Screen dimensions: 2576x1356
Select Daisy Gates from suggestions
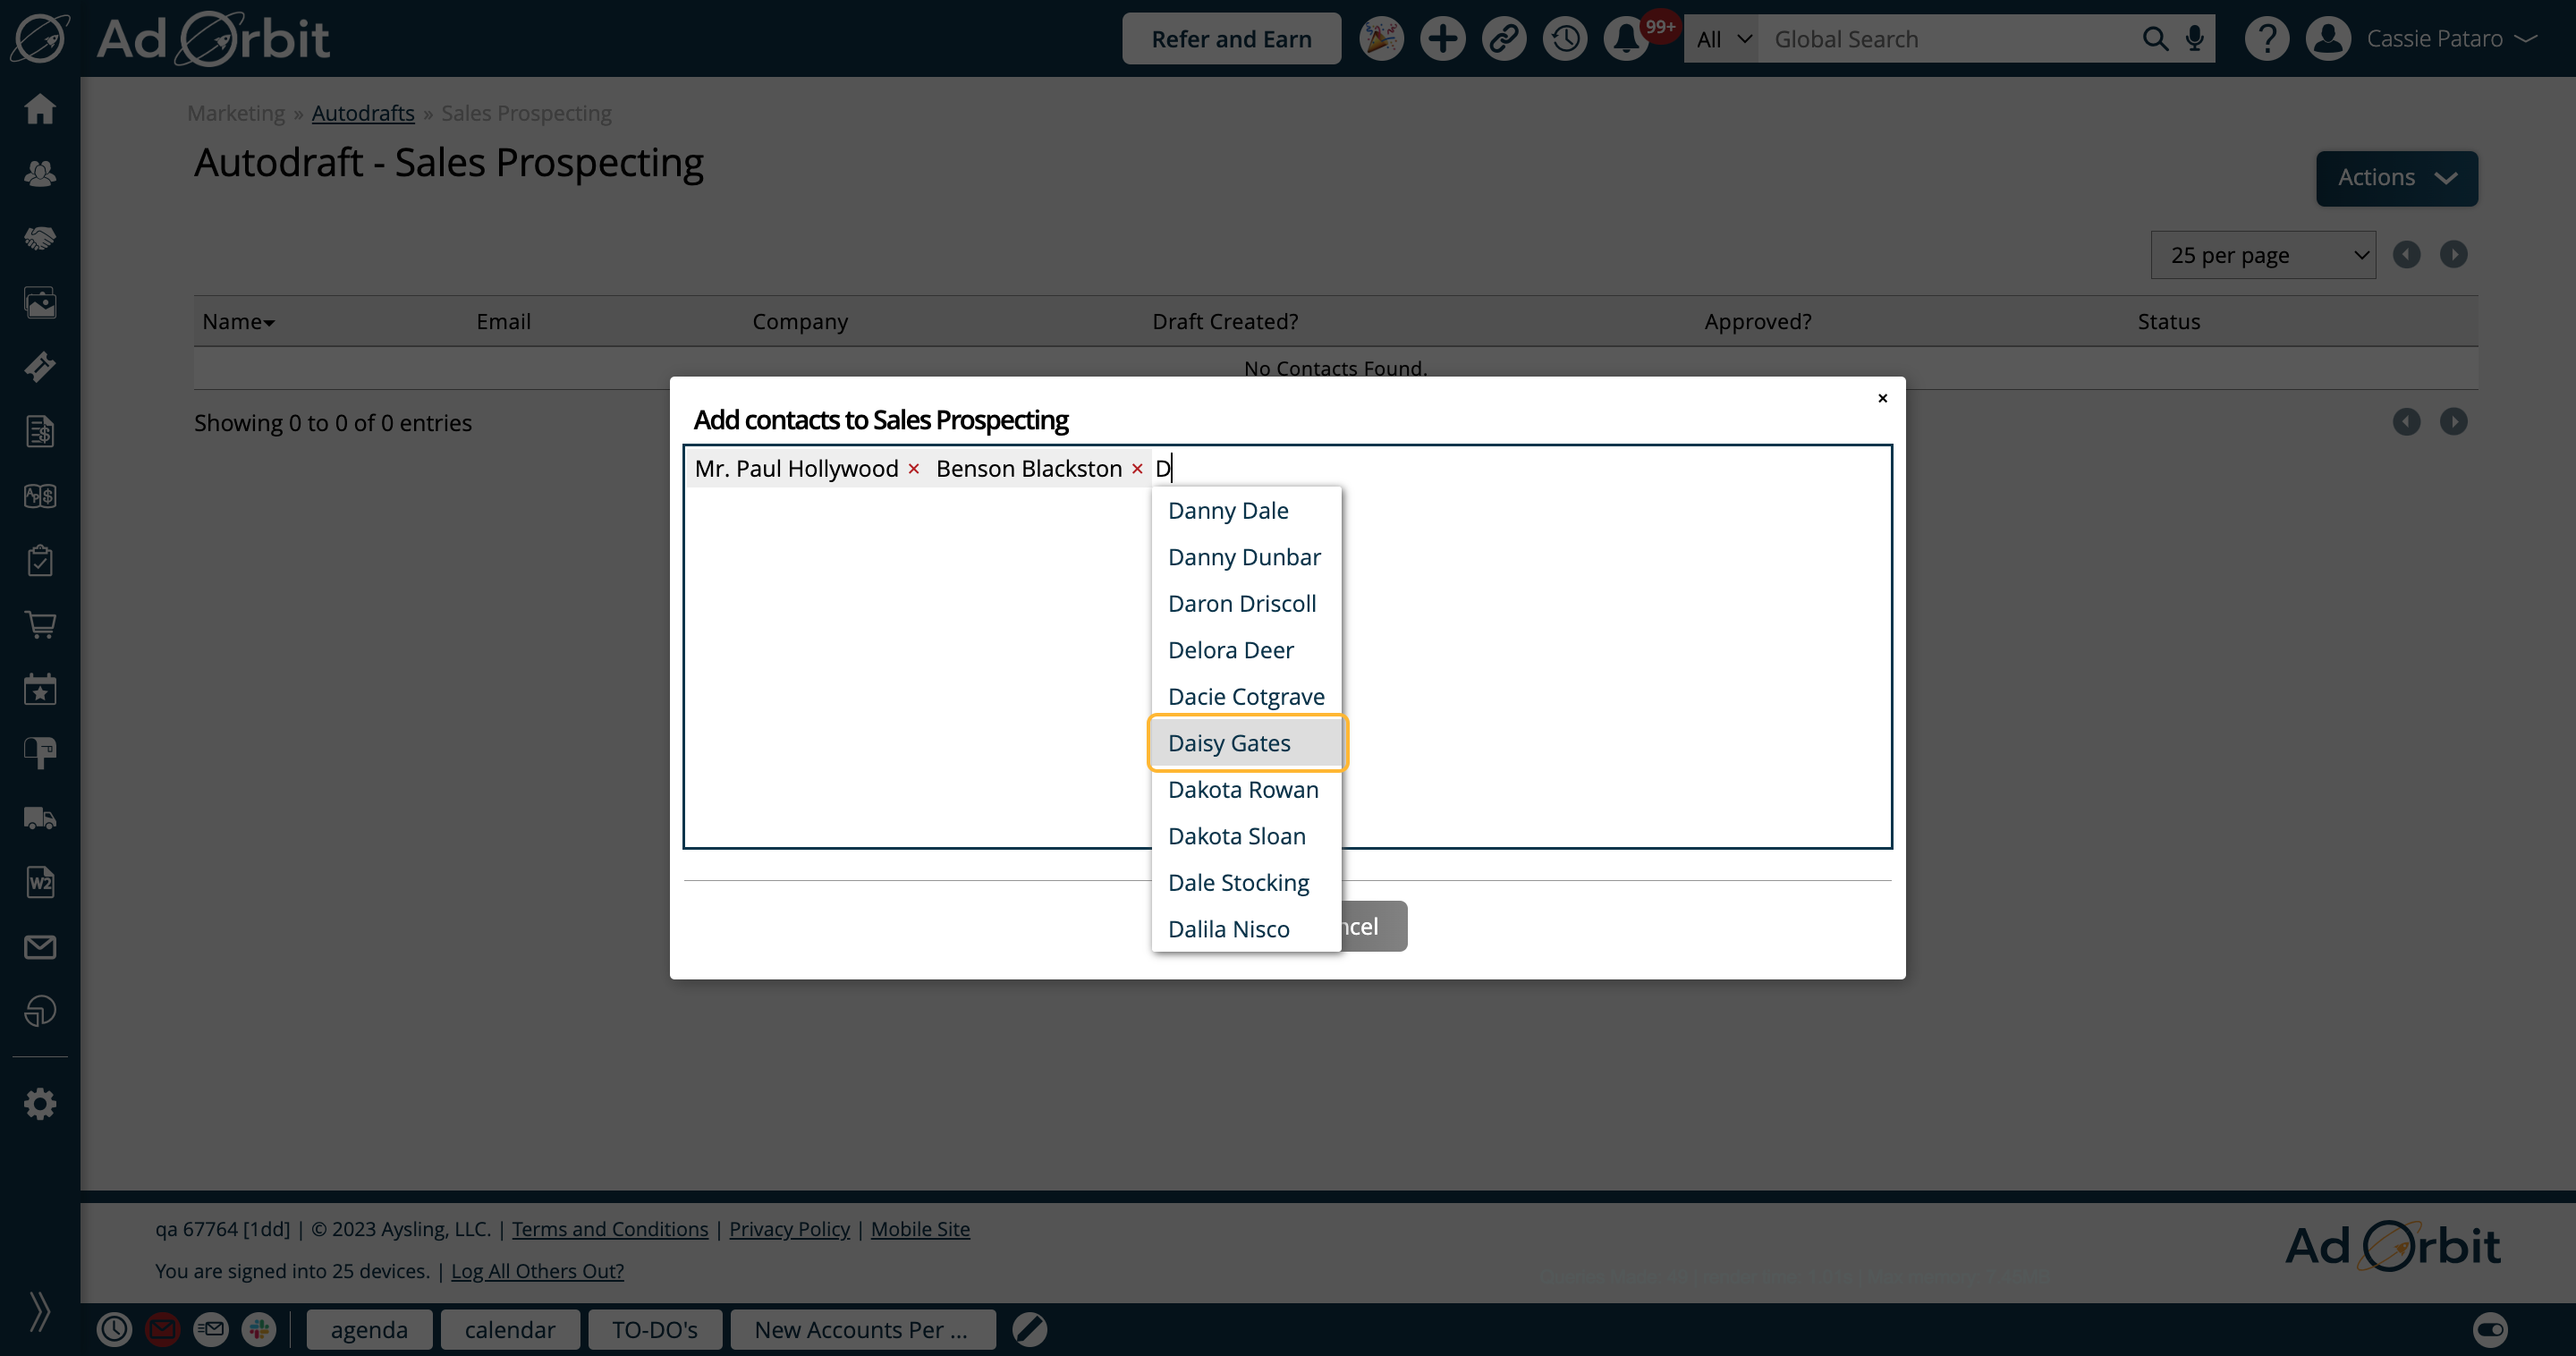[1229, 743]
